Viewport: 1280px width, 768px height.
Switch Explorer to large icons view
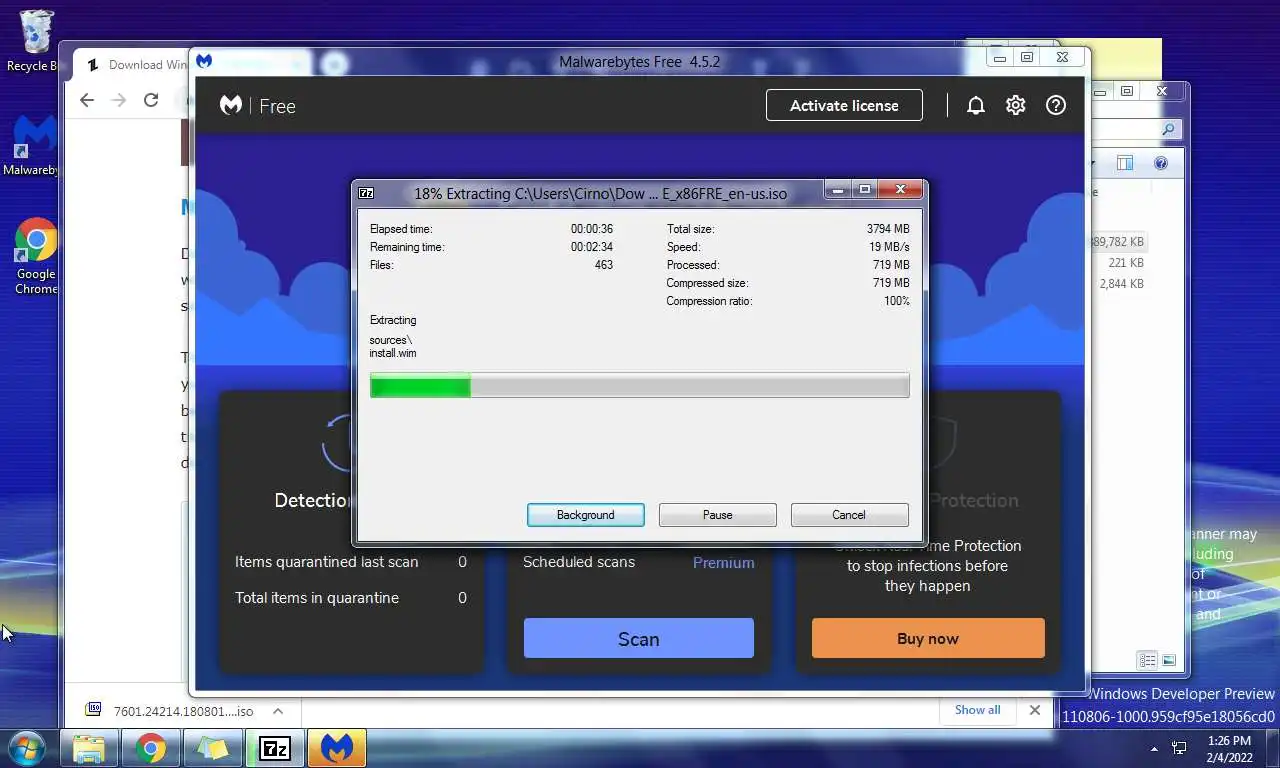[1169, 660]
